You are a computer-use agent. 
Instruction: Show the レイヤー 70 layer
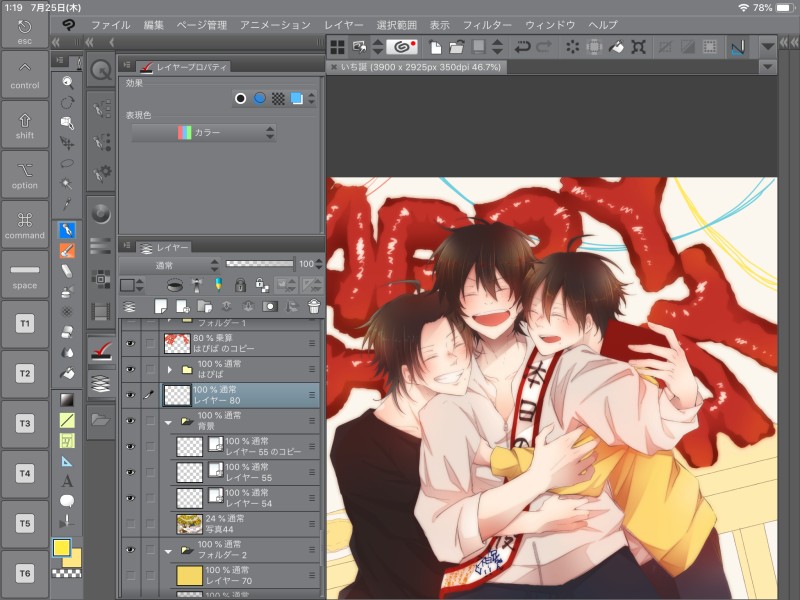click(x=131, y=575)
